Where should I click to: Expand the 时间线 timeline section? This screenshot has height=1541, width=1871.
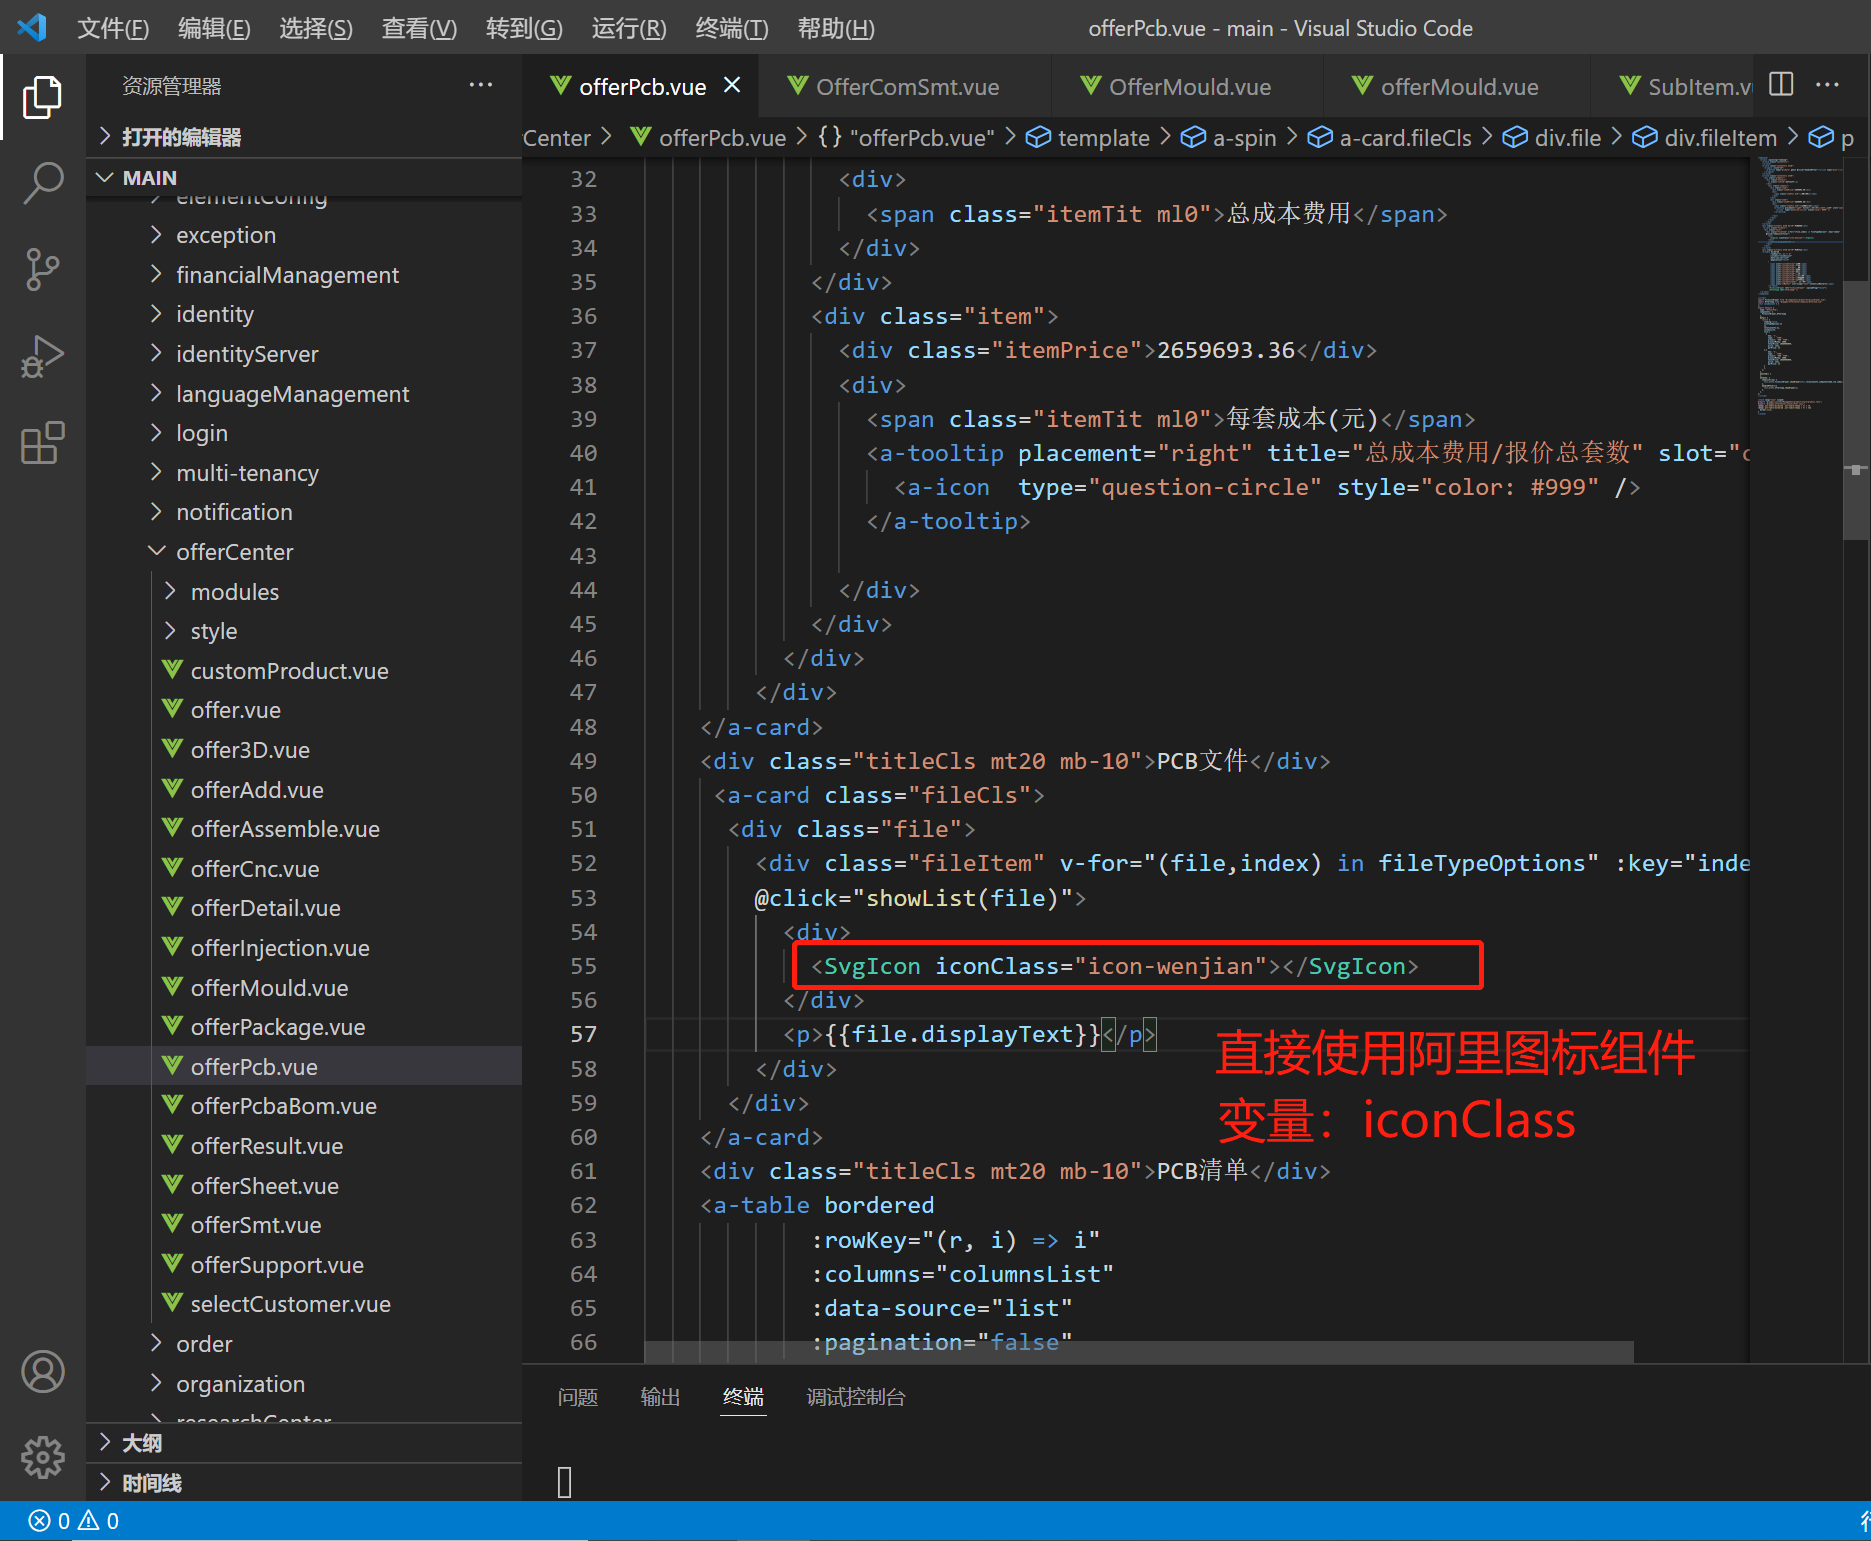304,1483
